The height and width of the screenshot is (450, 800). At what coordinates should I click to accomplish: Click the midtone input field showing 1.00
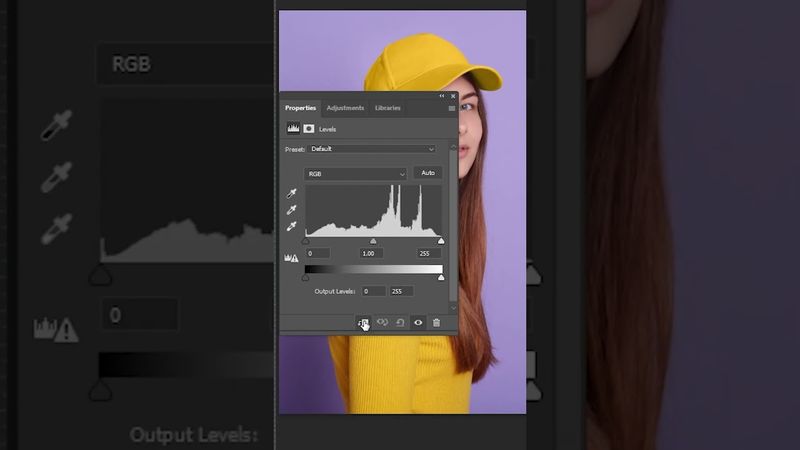click(372, 254)
